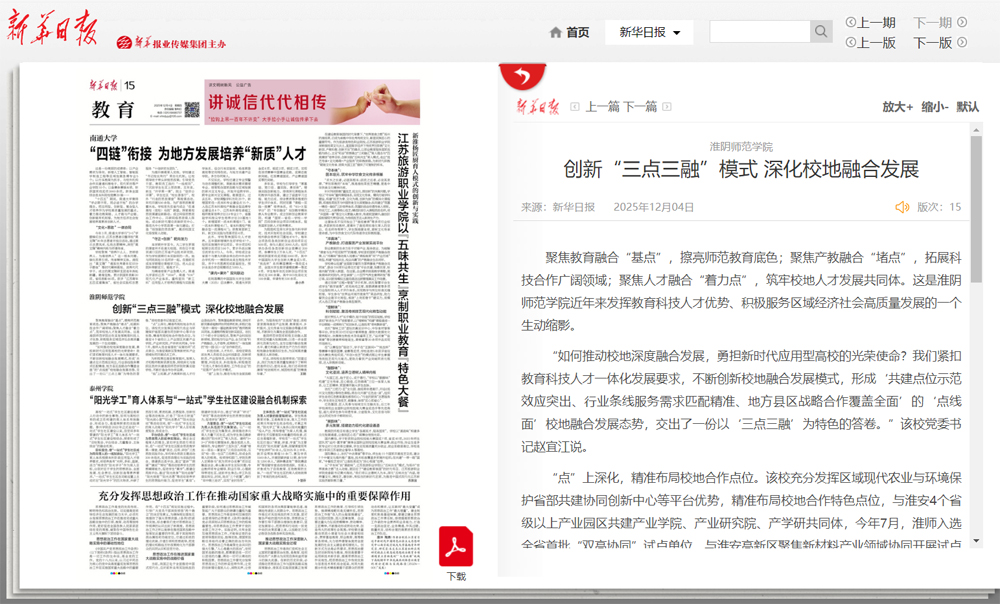
Task: Enlarge article text with 放大+
Action: coord(897,107)
